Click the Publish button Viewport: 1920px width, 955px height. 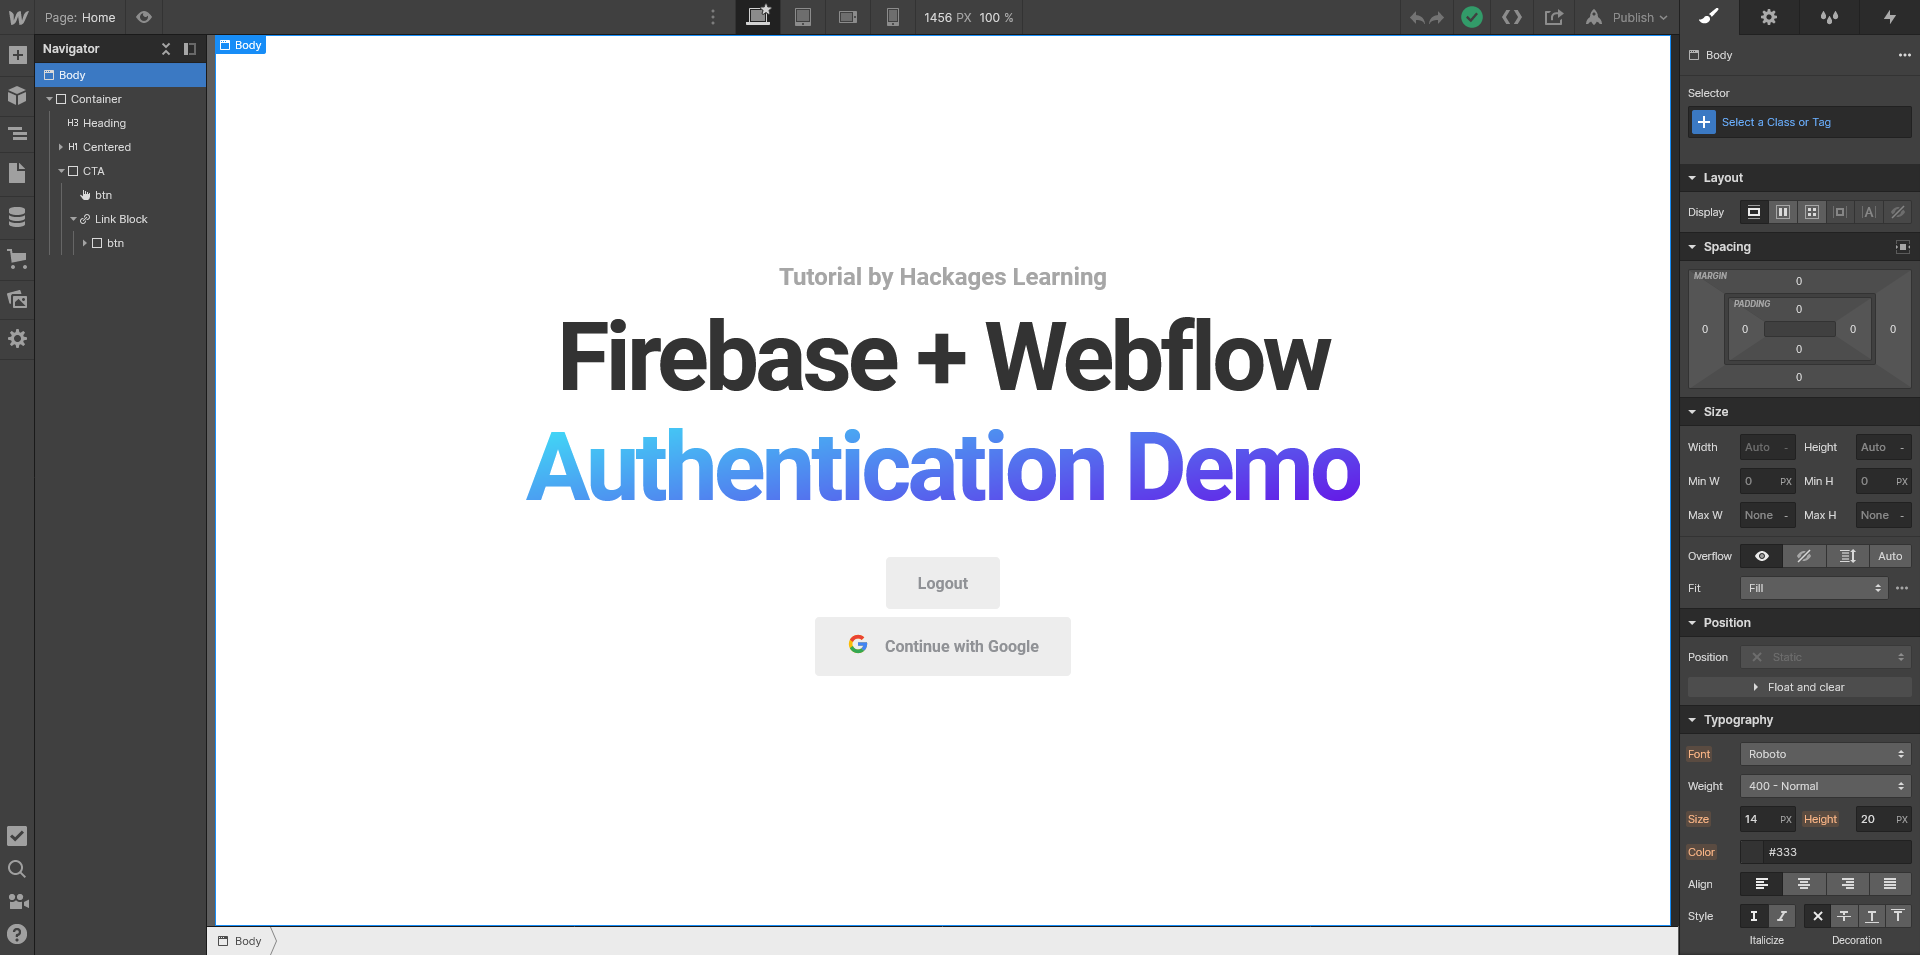(1627, 17)
